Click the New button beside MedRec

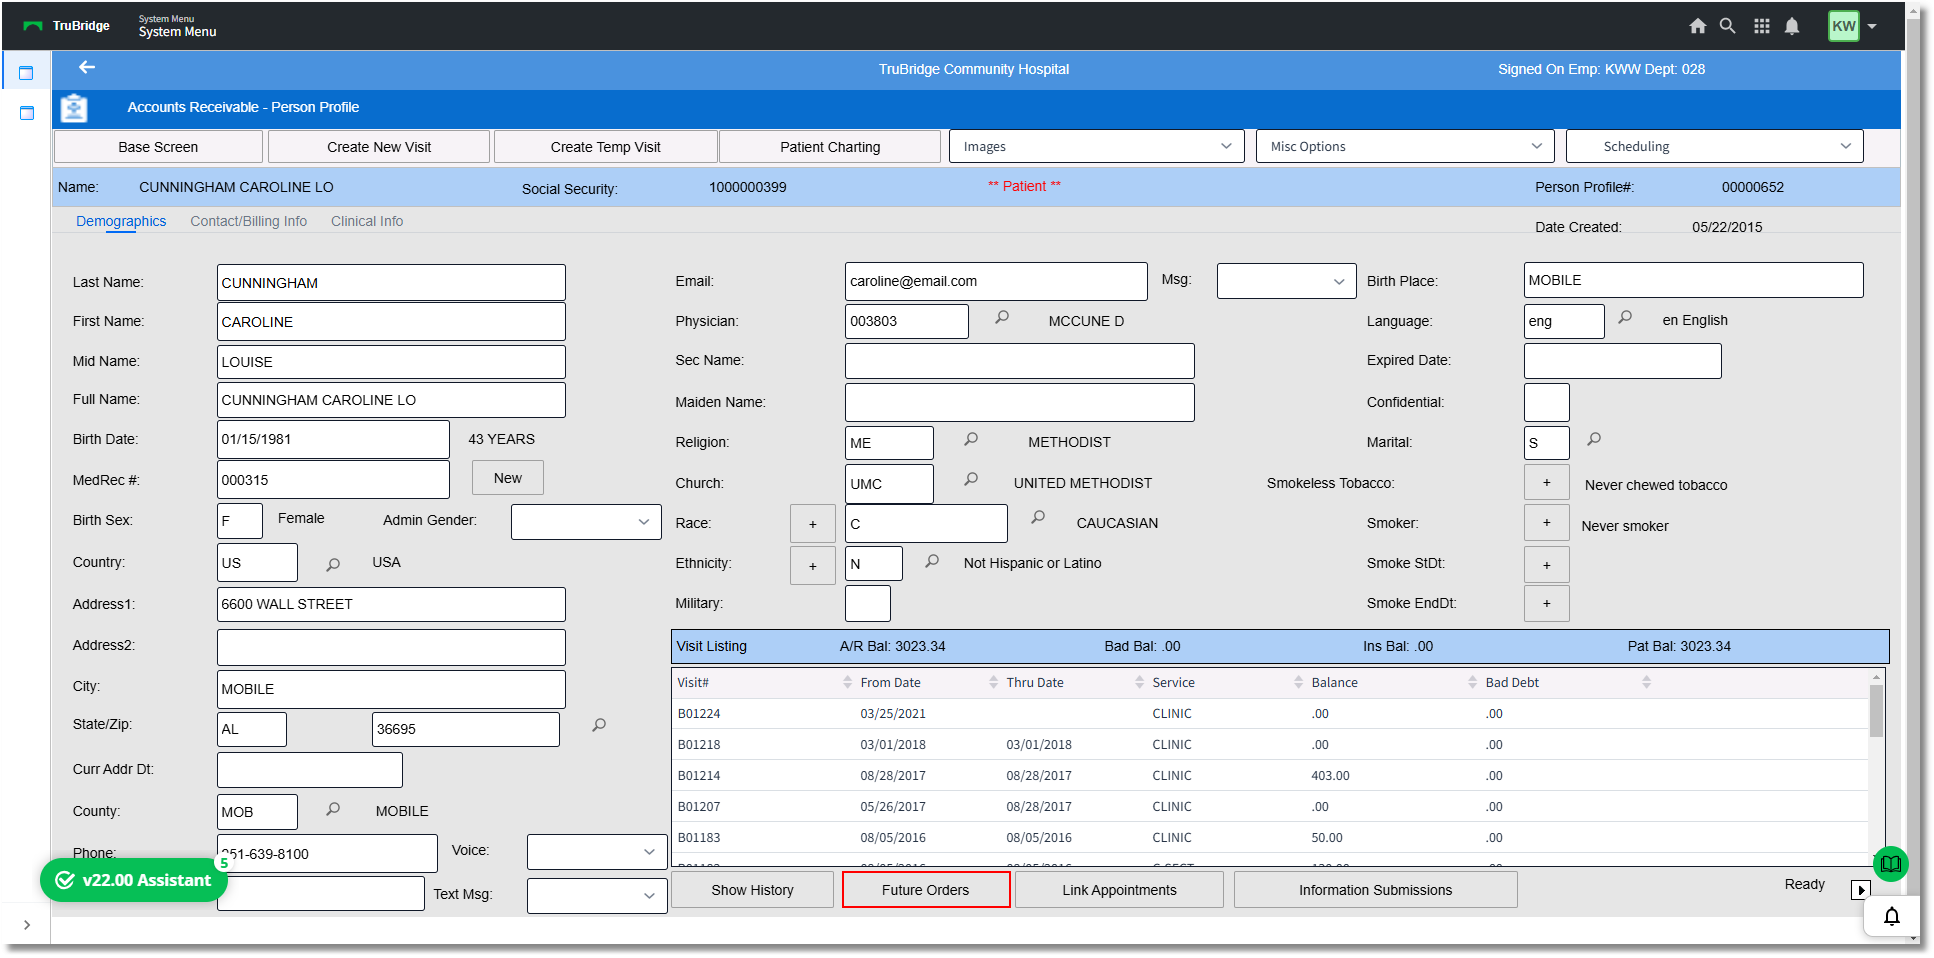(x=508, y=478)
